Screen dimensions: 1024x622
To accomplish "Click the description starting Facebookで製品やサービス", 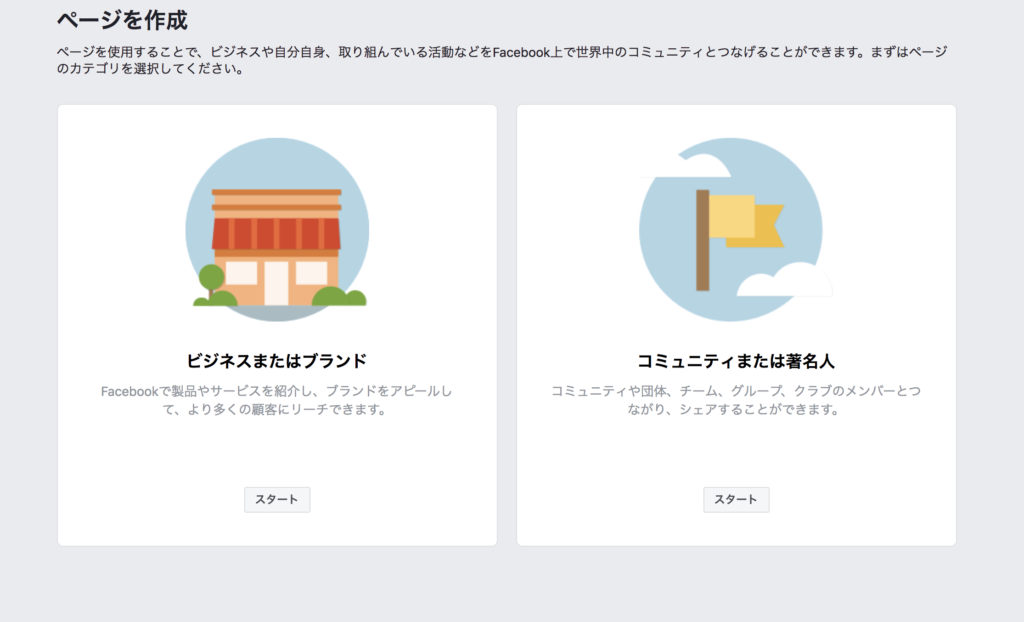I will (276, 400).
